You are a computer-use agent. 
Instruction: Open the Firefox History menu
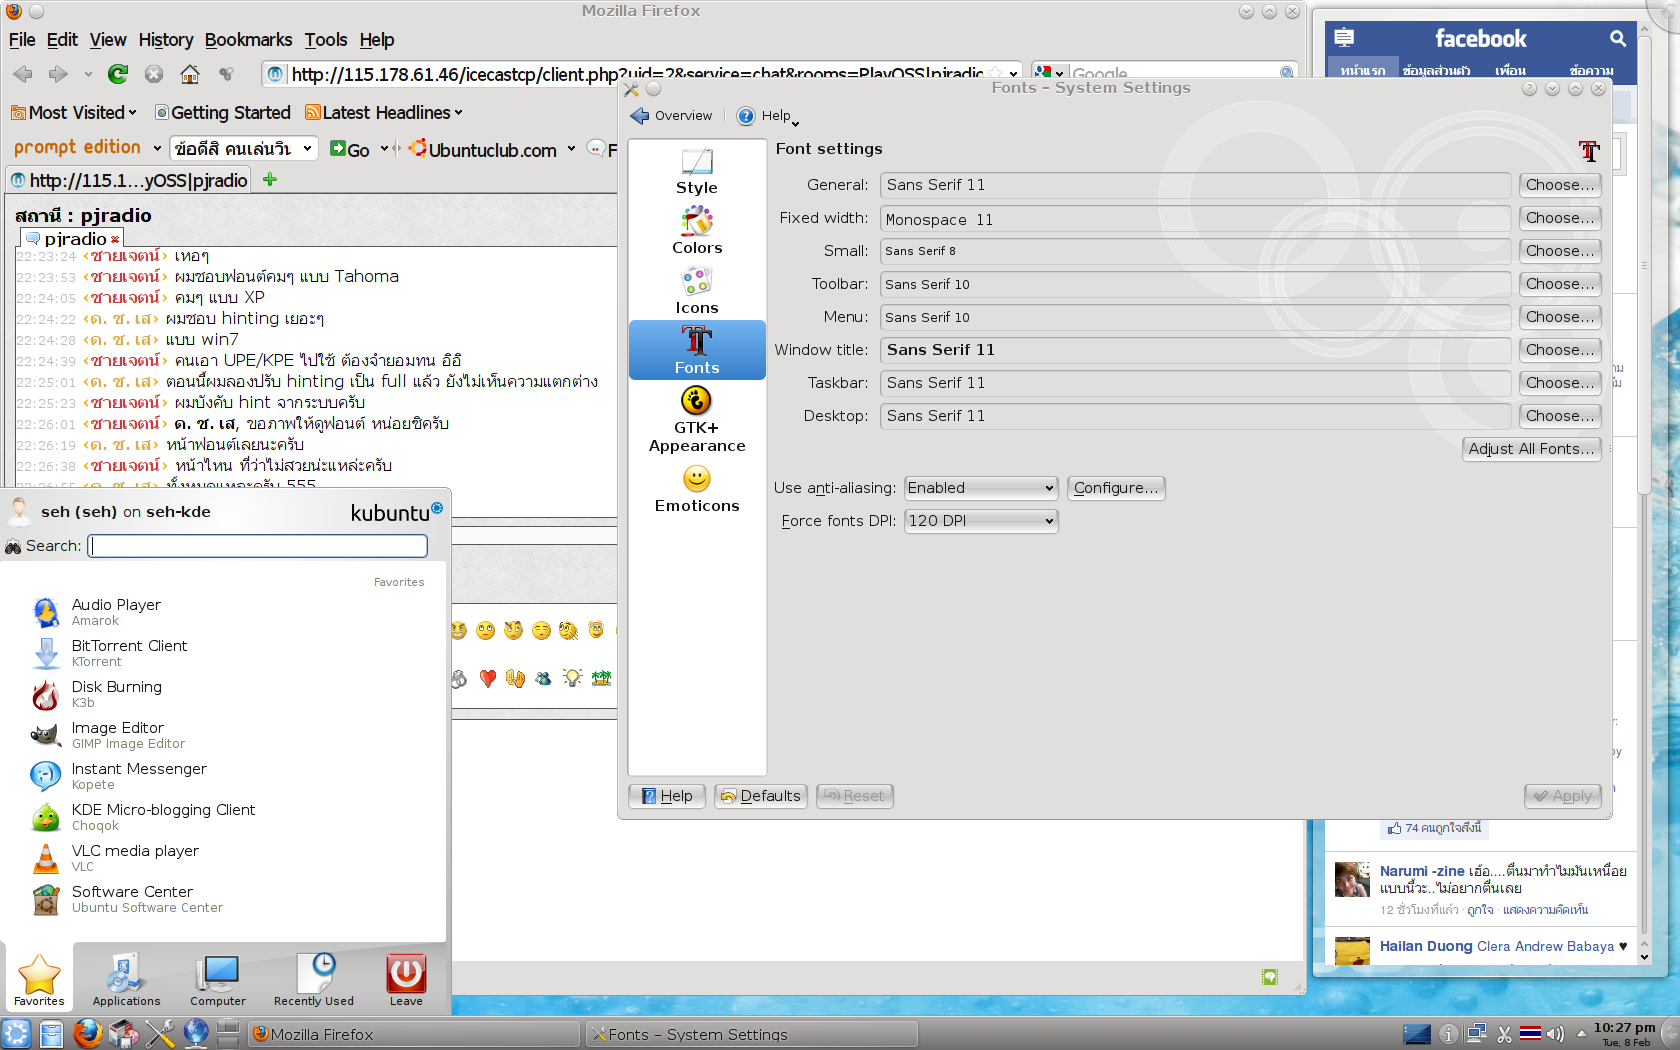[x=166, y=40]
